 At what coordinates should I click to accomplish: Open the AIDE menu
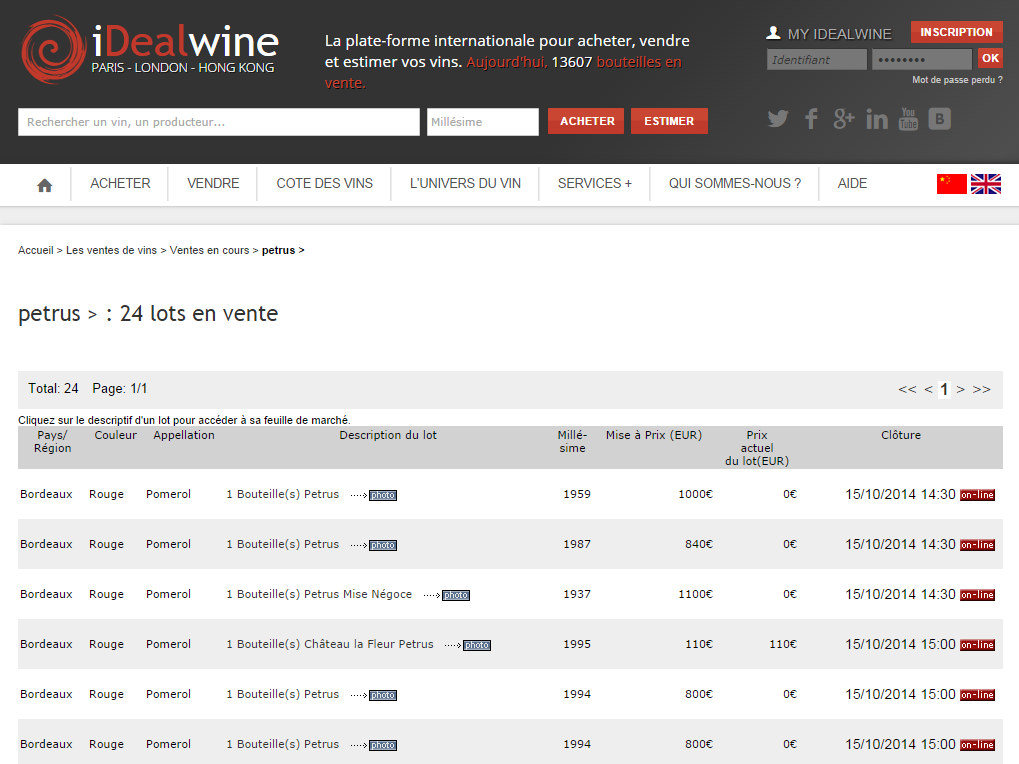coord(852,184)
